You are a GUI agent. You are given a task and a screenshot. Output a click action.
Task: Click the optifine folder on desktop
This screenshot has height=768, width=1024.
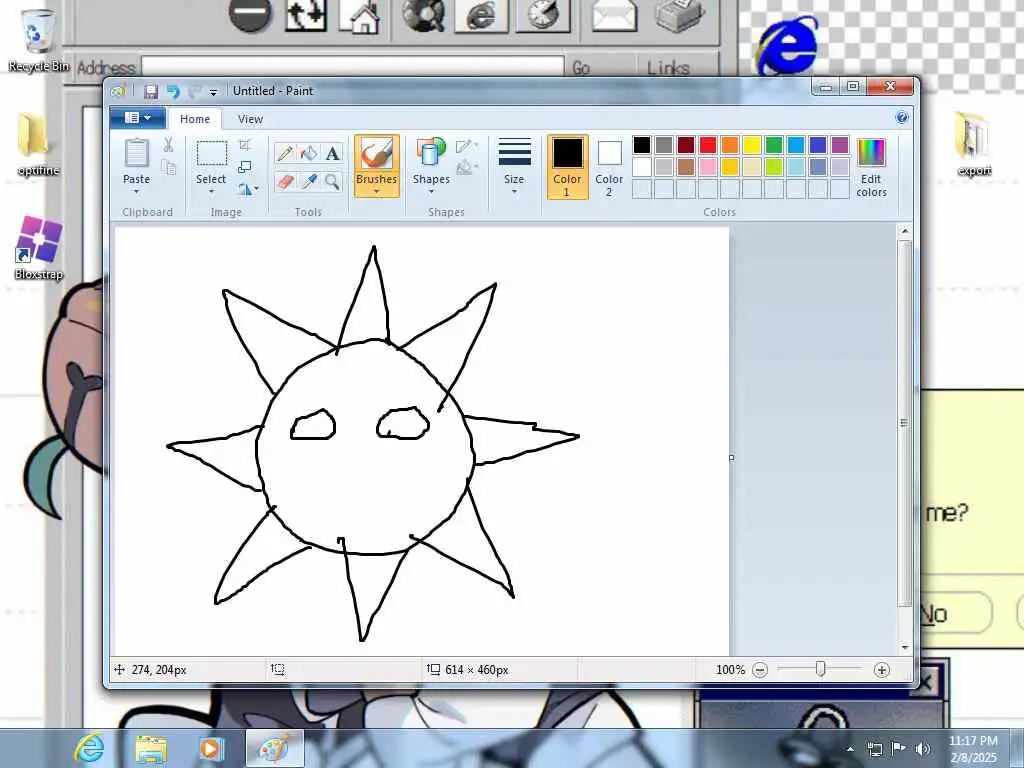tap(38, 144)
